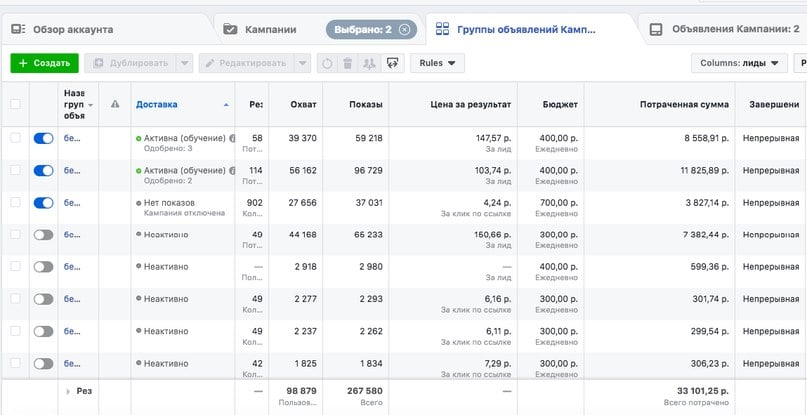Turn off the first ad set toggle
Image resolution: width=807 pixels, height=415 pixels.
[x=43, y=139]
